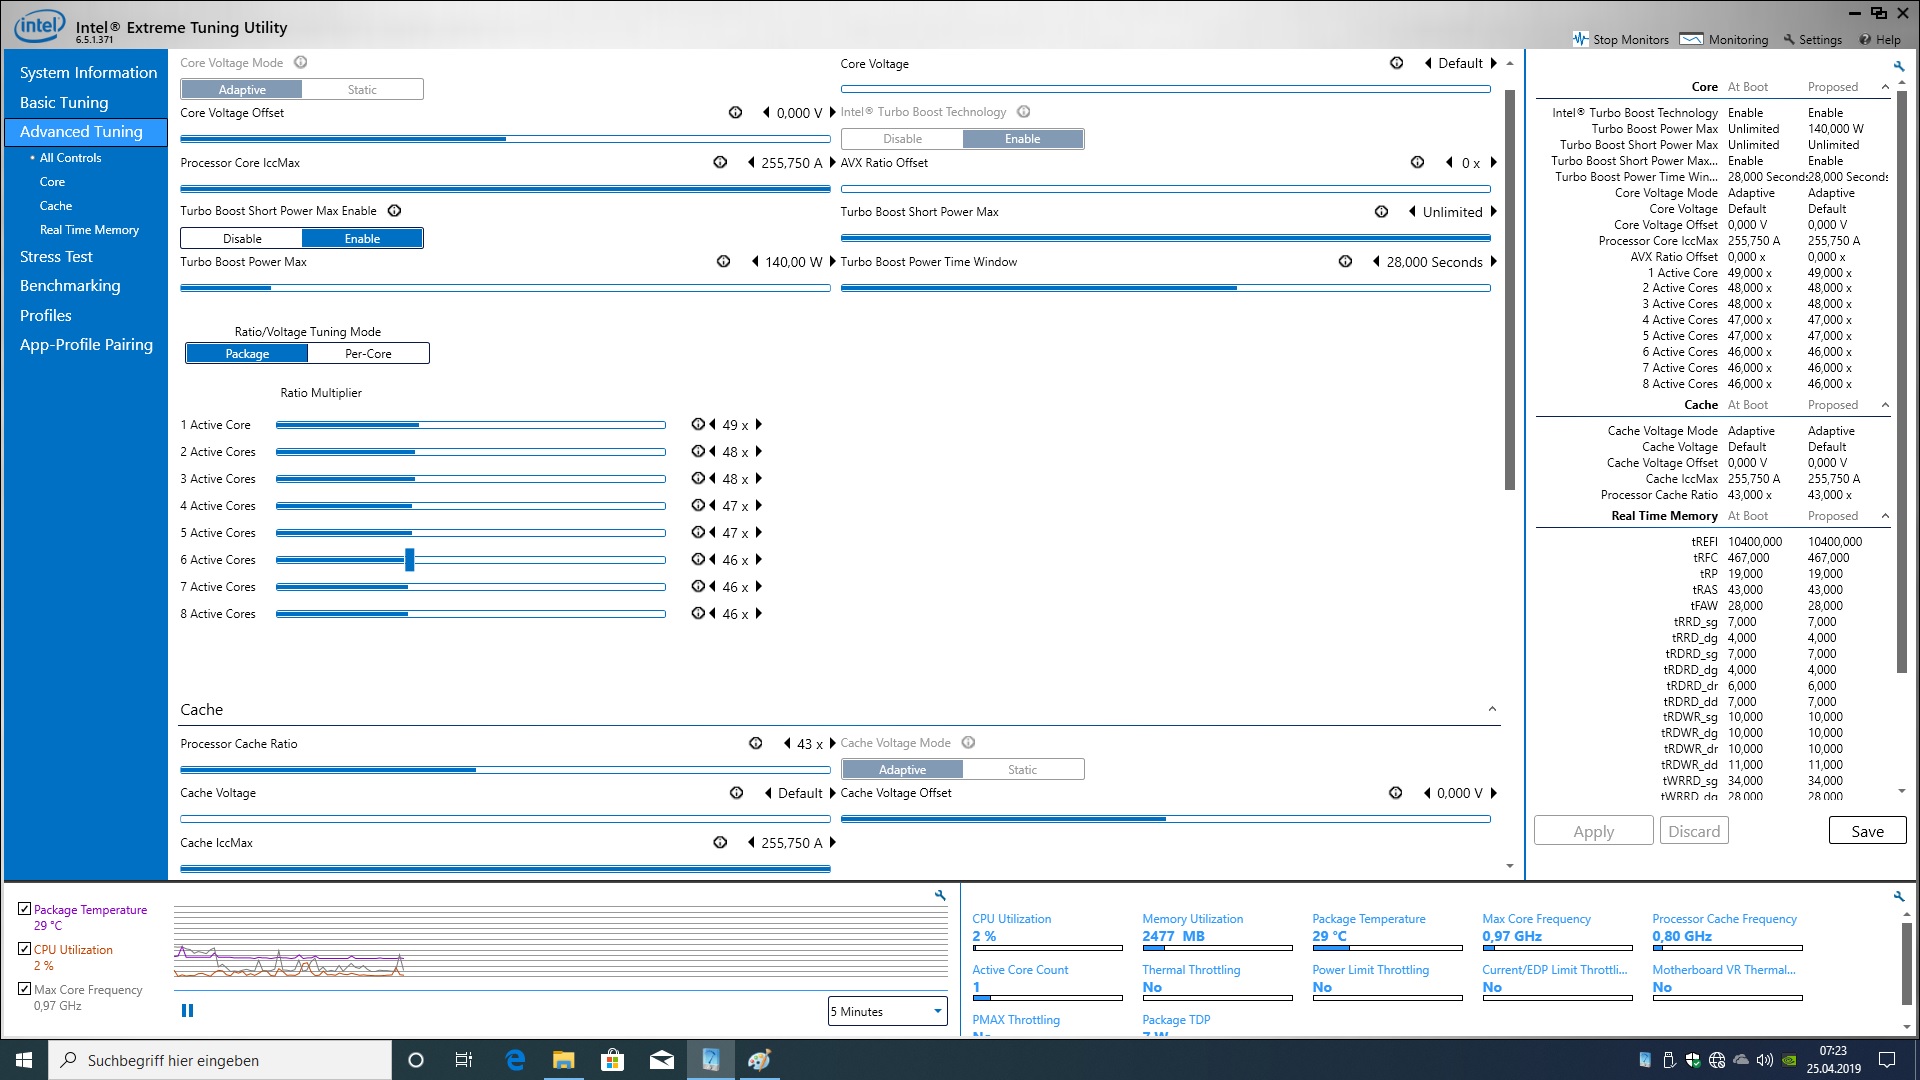Select Static core voltage mode

[x=362, y=89]
